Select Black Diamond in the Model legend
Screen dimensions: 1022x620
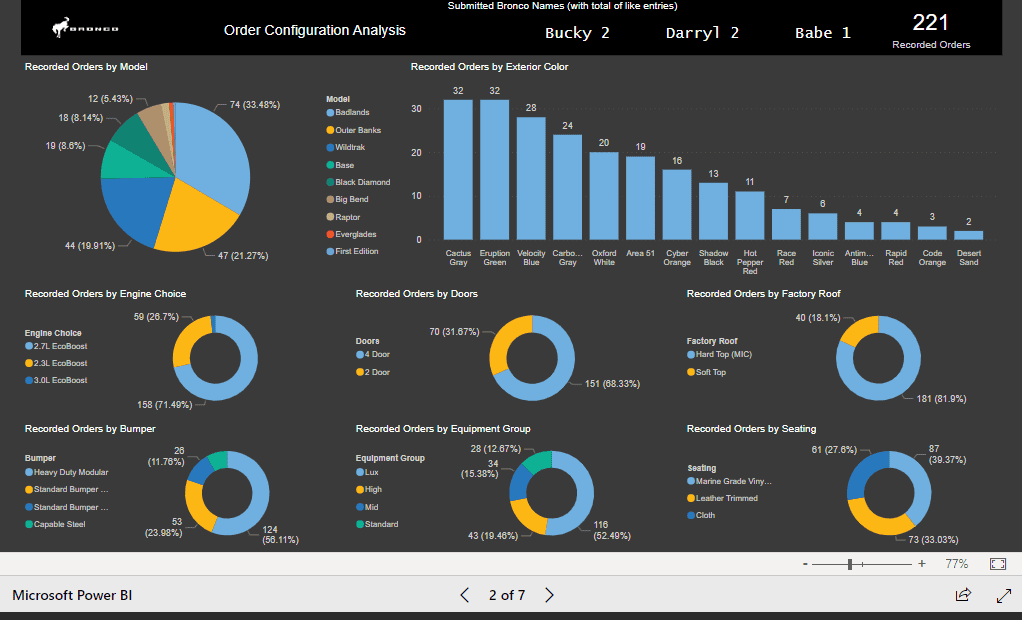(358, 182)
